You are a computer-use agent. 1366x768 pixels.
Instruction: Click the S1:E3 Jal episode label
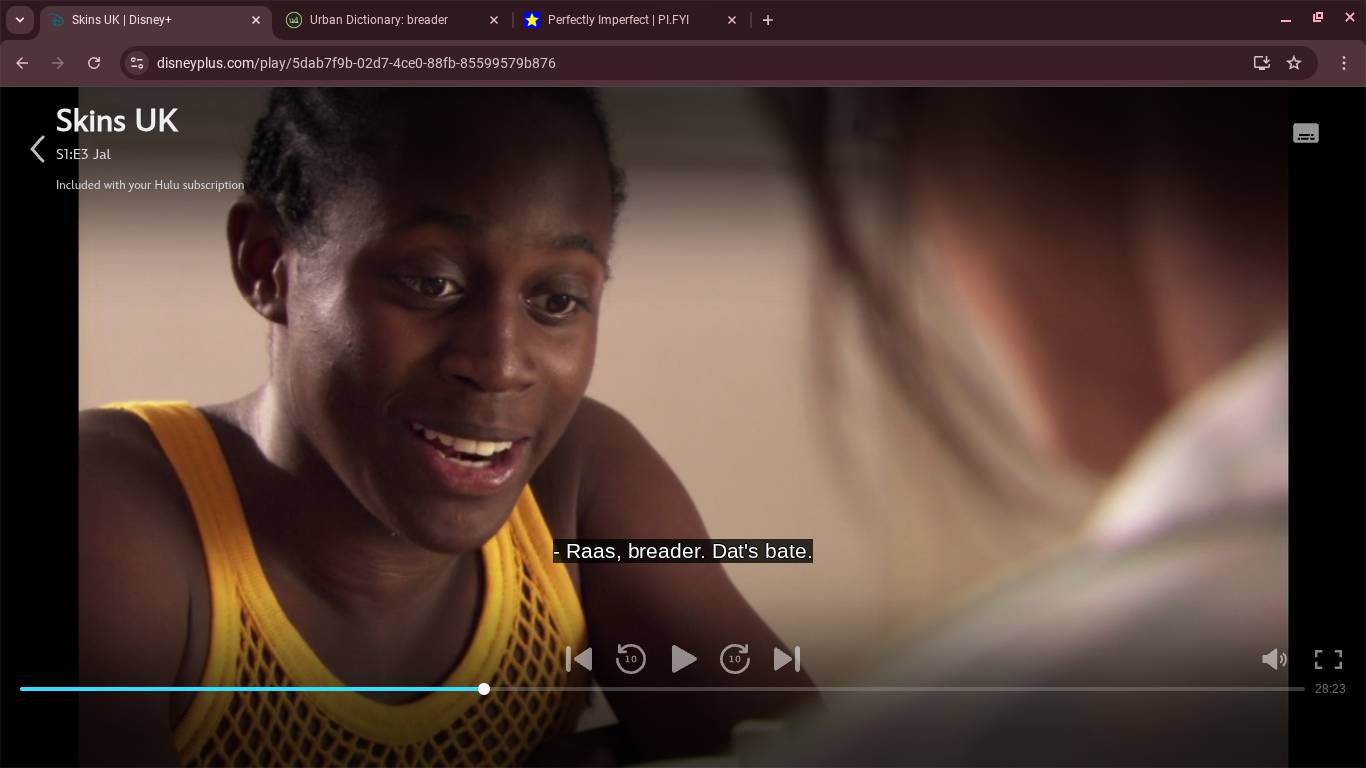pyautogui.click(x=83, y=154)
